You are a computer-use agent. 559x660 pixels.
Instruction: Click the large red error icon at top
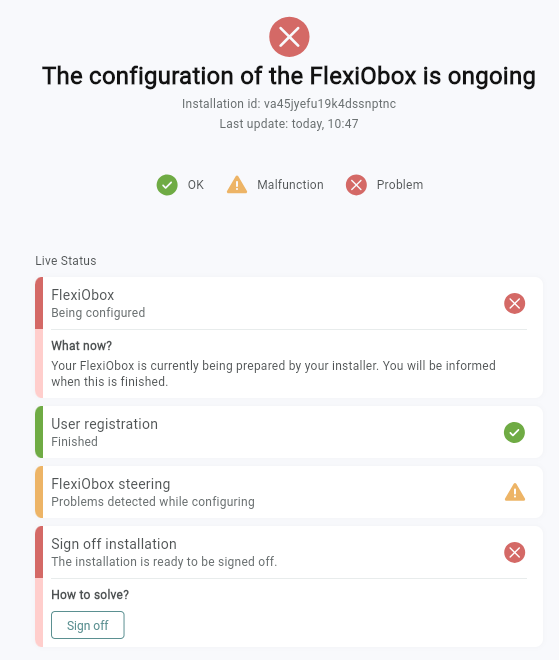289,37
